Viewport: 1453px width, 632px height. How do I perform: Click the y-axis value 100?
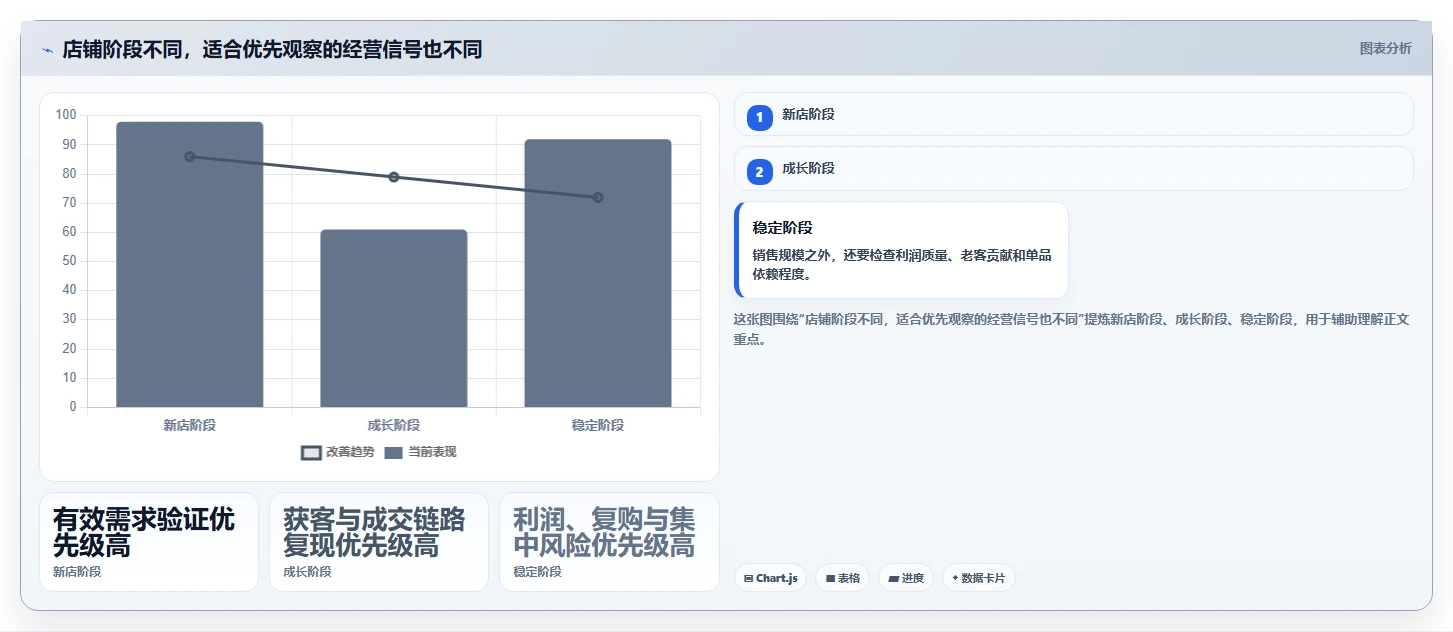click(x=66, y=115)
